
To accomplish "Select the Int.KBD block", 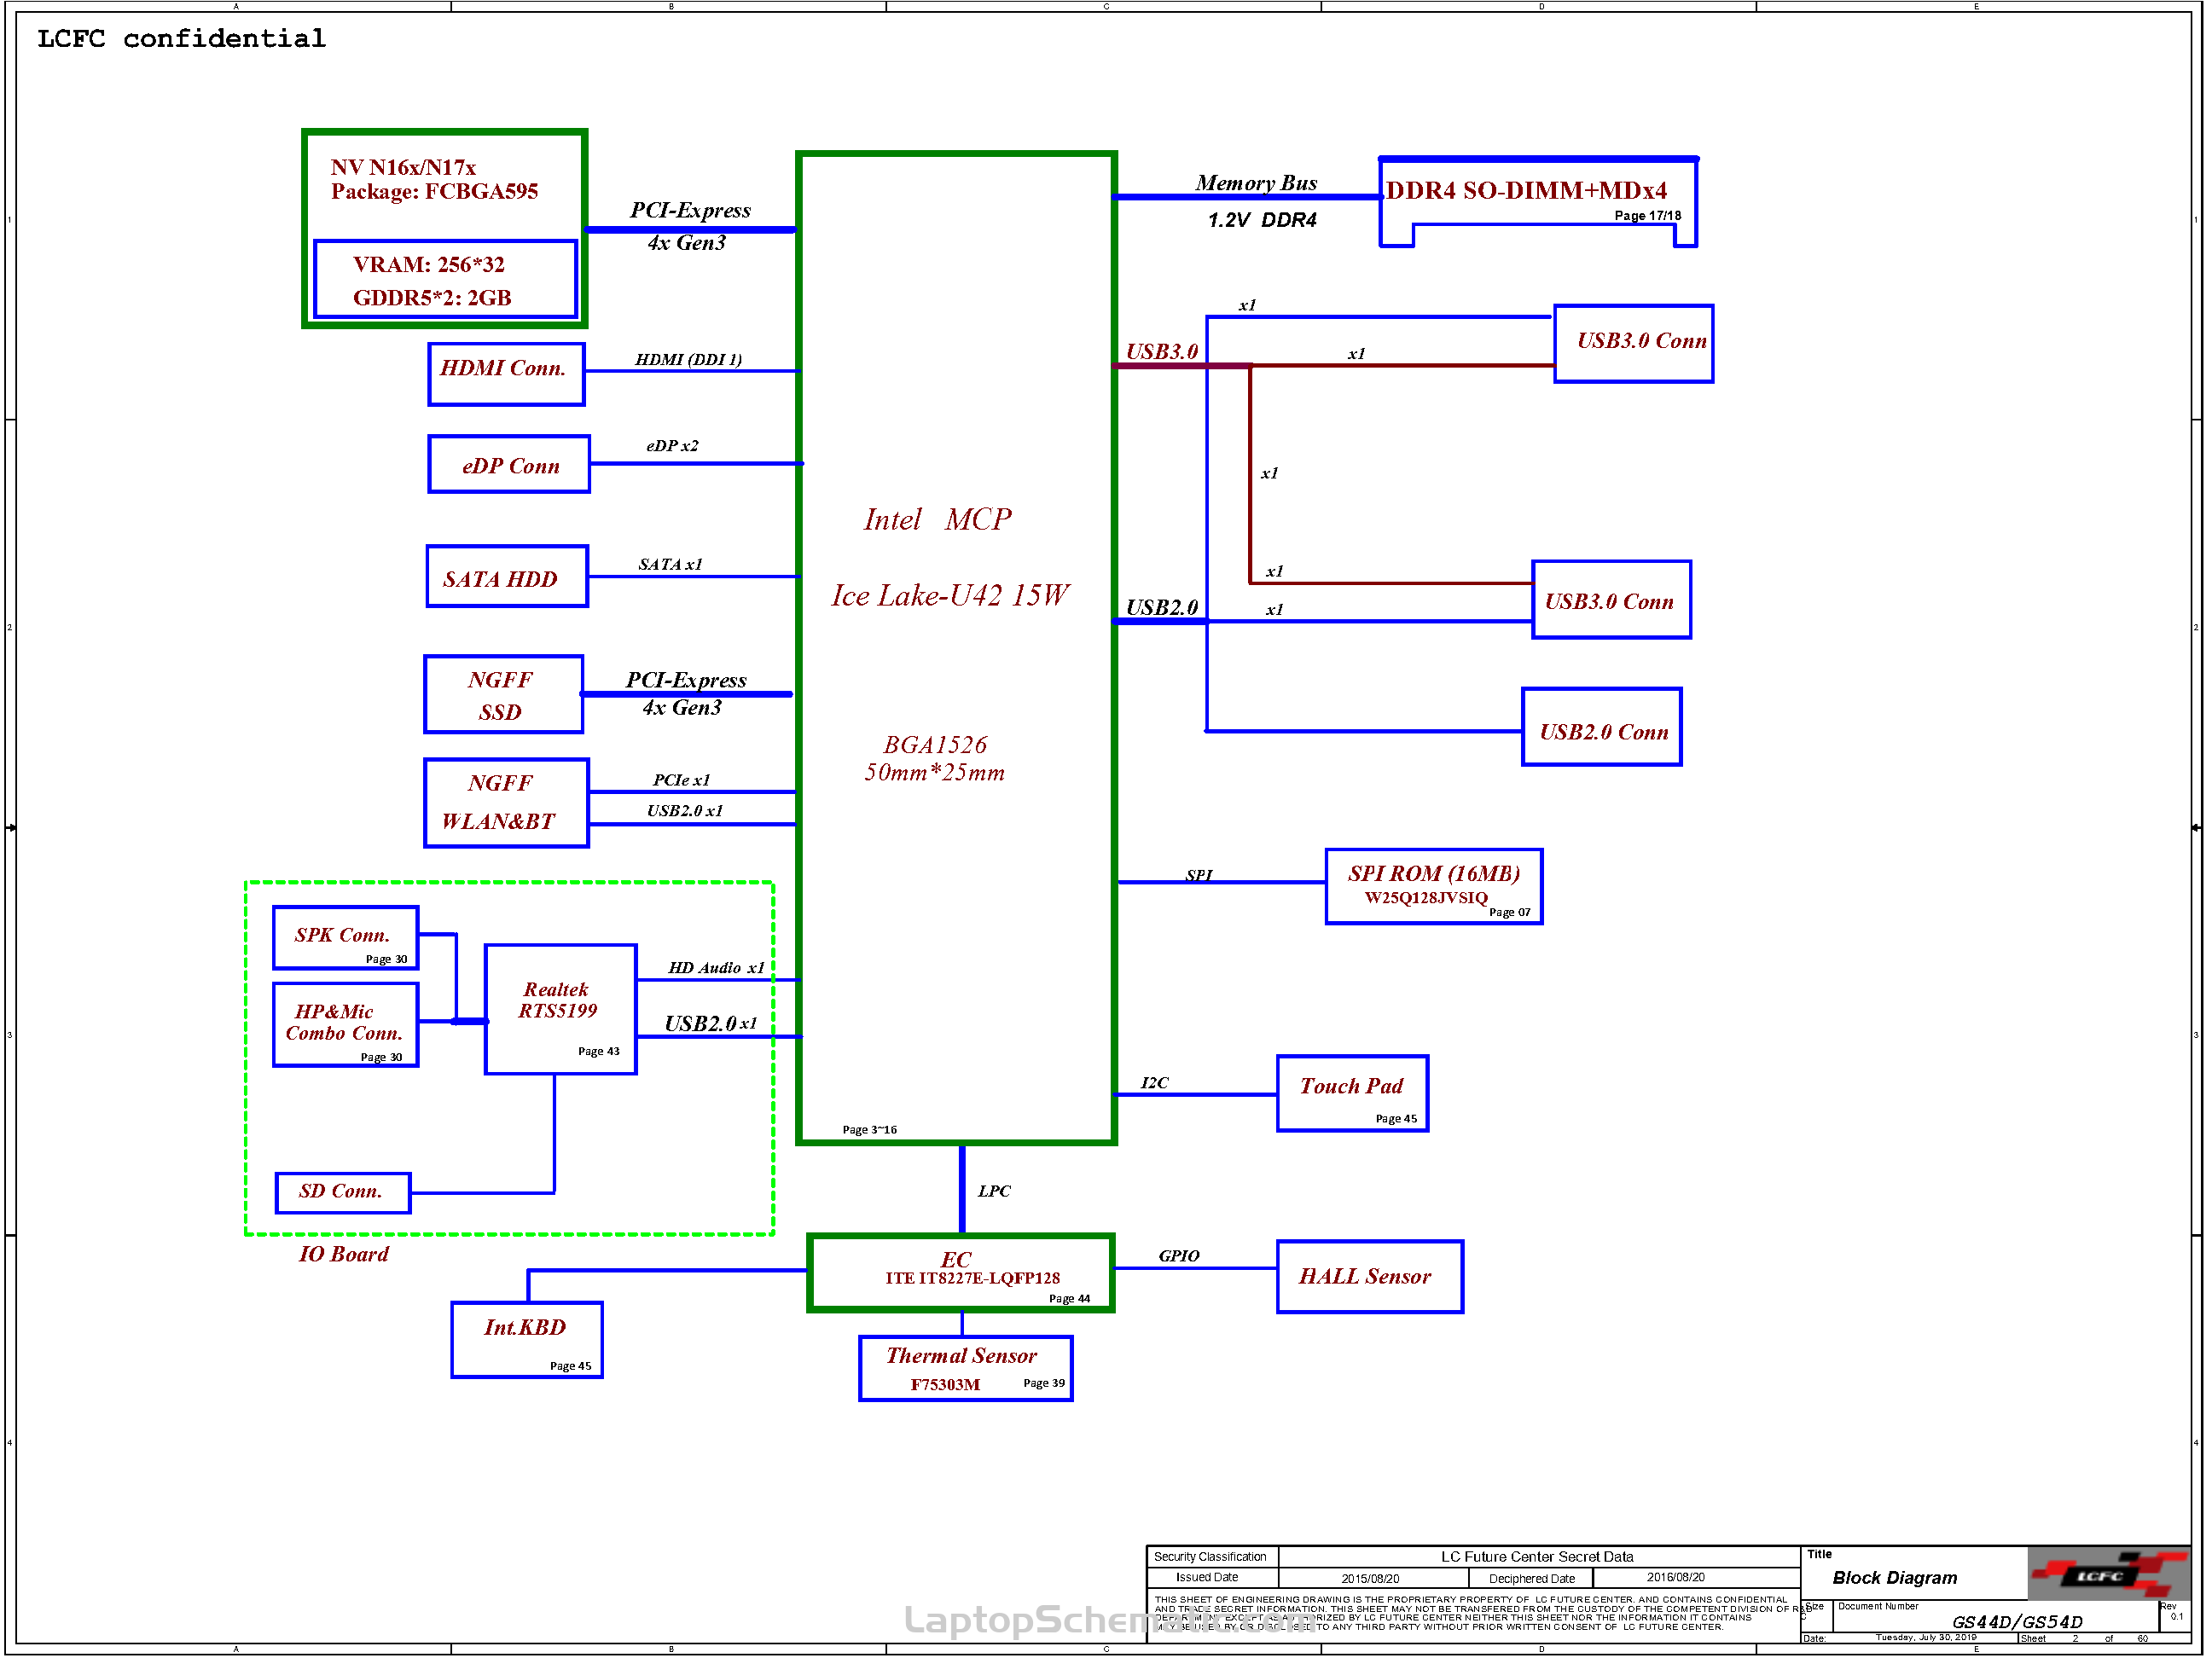I will 526,1340.
